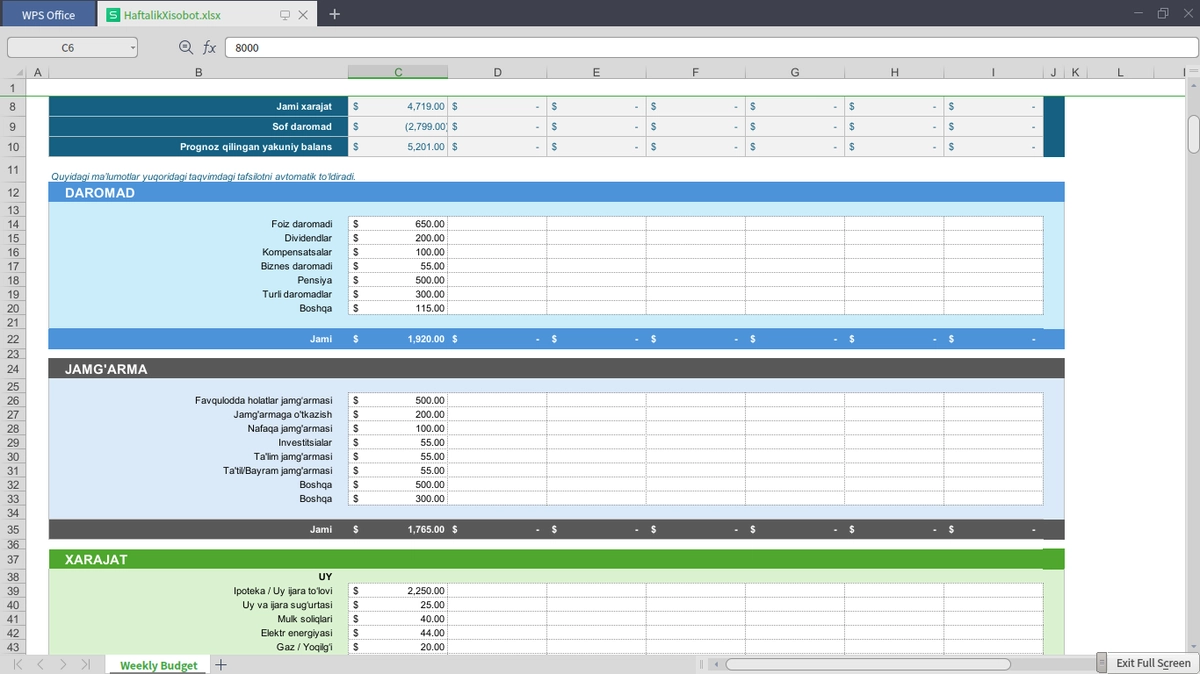The image size is (1200, 674).
Task: Switch to the WPS Office home tab
Action: (48, 14)
